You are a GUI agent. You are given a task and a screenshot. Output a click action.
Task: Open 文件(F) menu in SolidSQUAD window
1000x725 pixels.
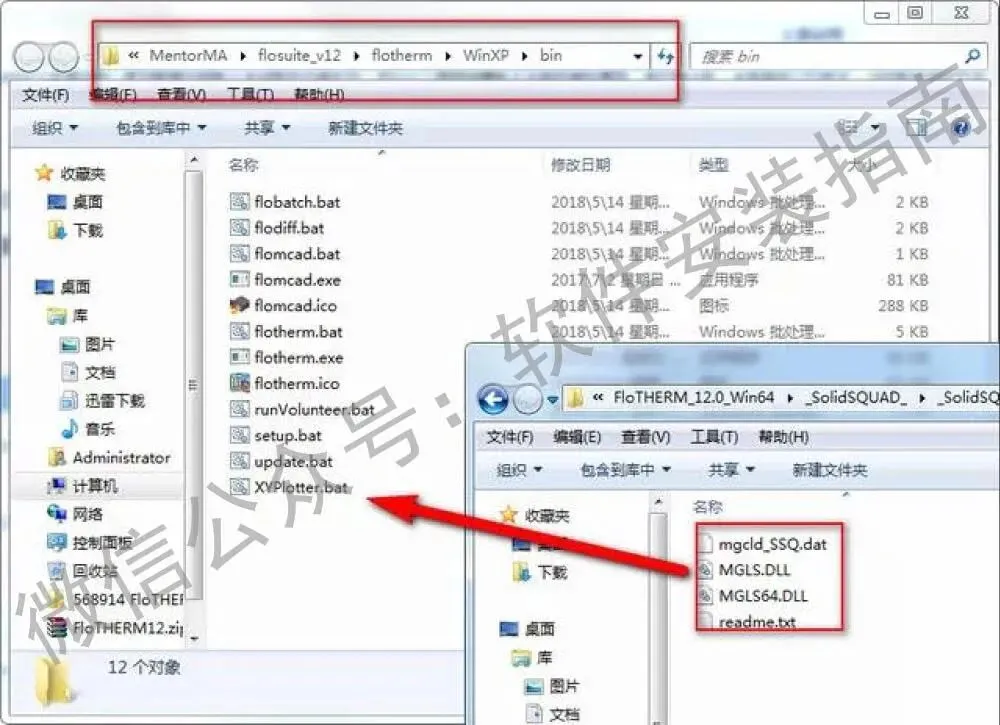[x=510, y=437]
